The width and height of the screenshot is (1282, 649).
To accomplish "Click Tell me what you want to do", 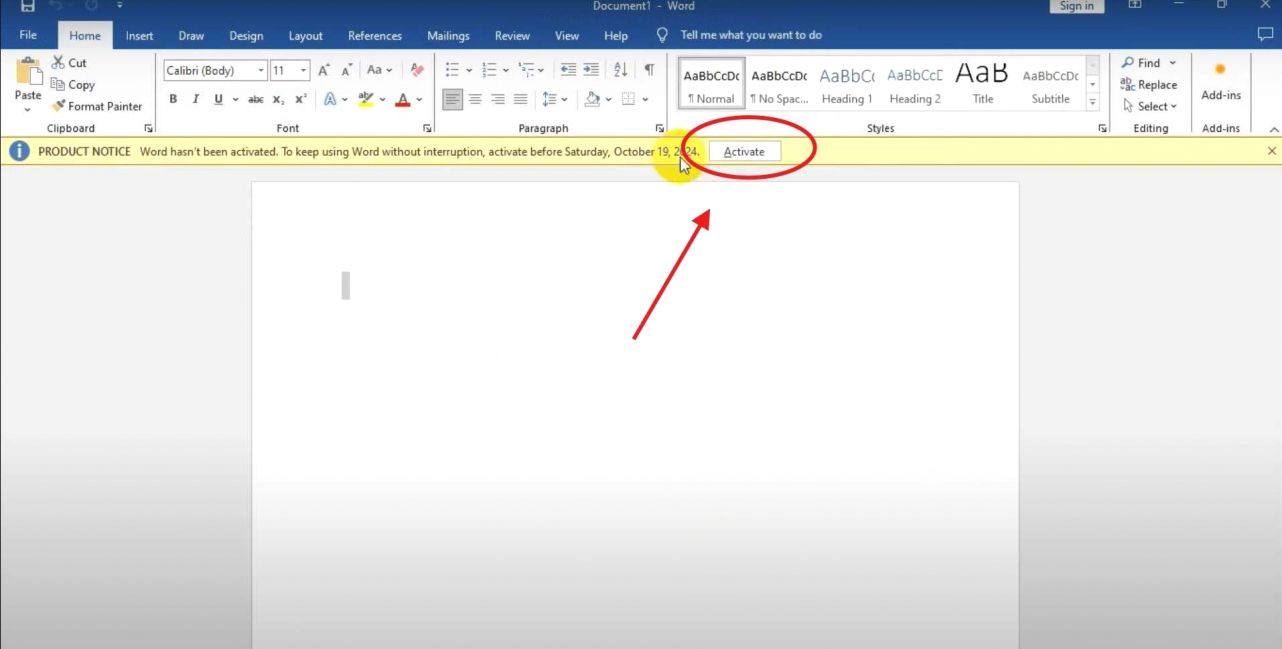I will coord(751,35).
